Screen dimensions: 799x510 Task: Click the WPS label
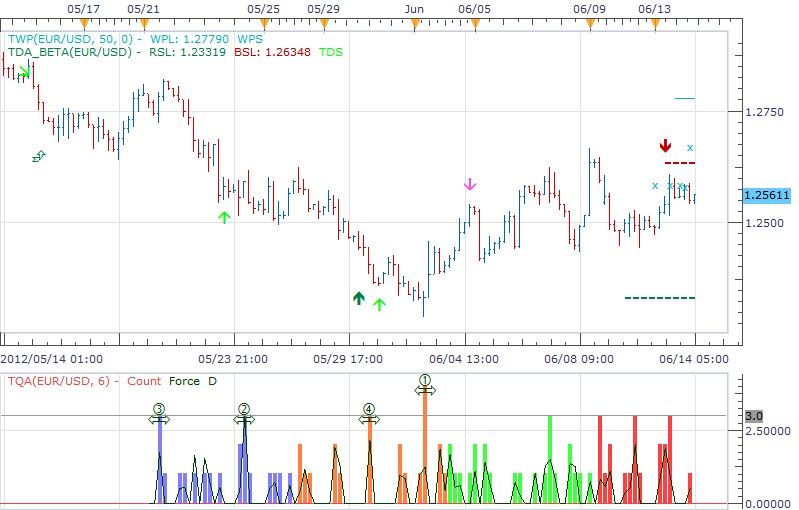click(x=250, y=39)
